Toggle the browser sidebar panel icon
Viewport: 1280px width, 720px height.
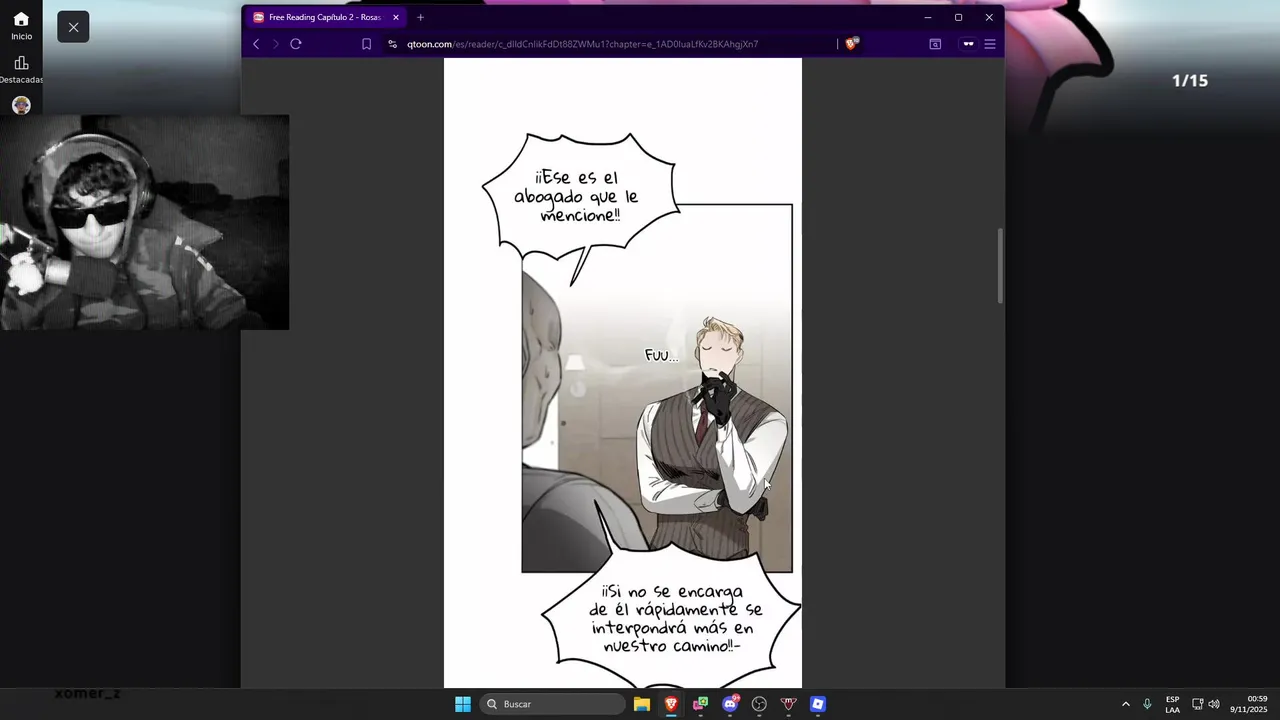coord(935,44)
